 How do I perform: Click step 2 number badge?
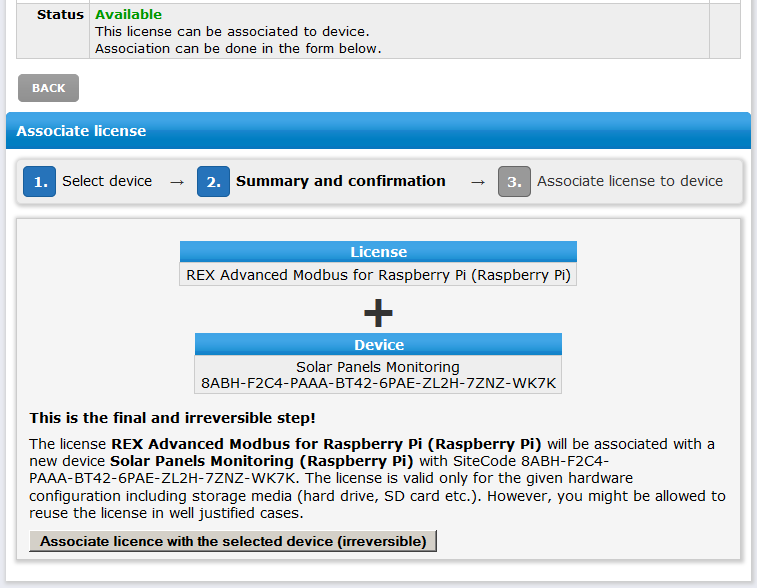pyautogui.click(x=213, y=182)
